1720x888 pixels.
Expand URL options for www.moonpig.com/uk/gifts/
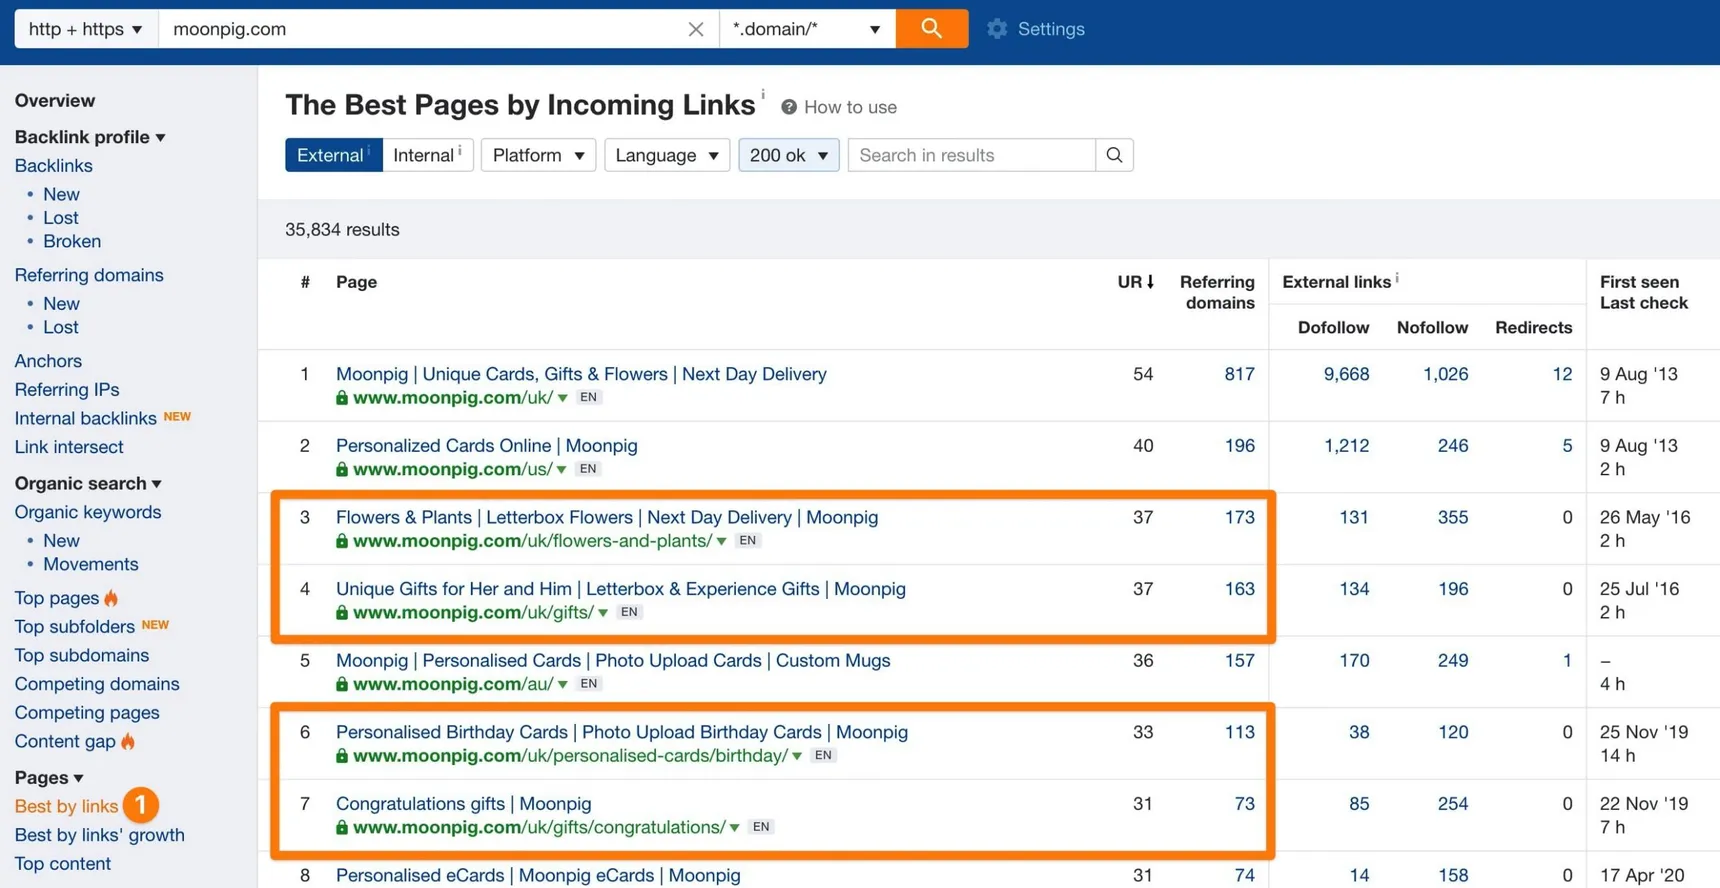603,613
